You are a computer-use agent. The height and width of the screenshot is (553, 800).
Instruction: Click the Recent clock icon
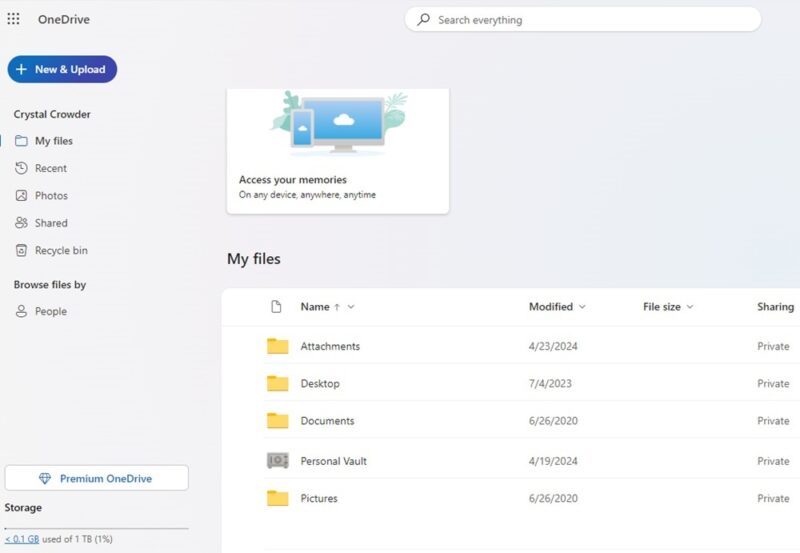pos(21,168)
